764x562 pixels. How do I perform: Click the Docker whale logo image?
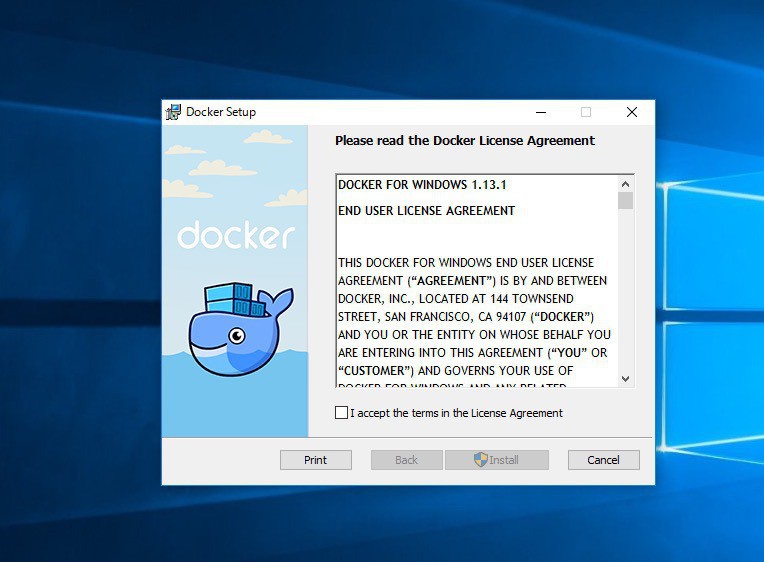(241, 329)
